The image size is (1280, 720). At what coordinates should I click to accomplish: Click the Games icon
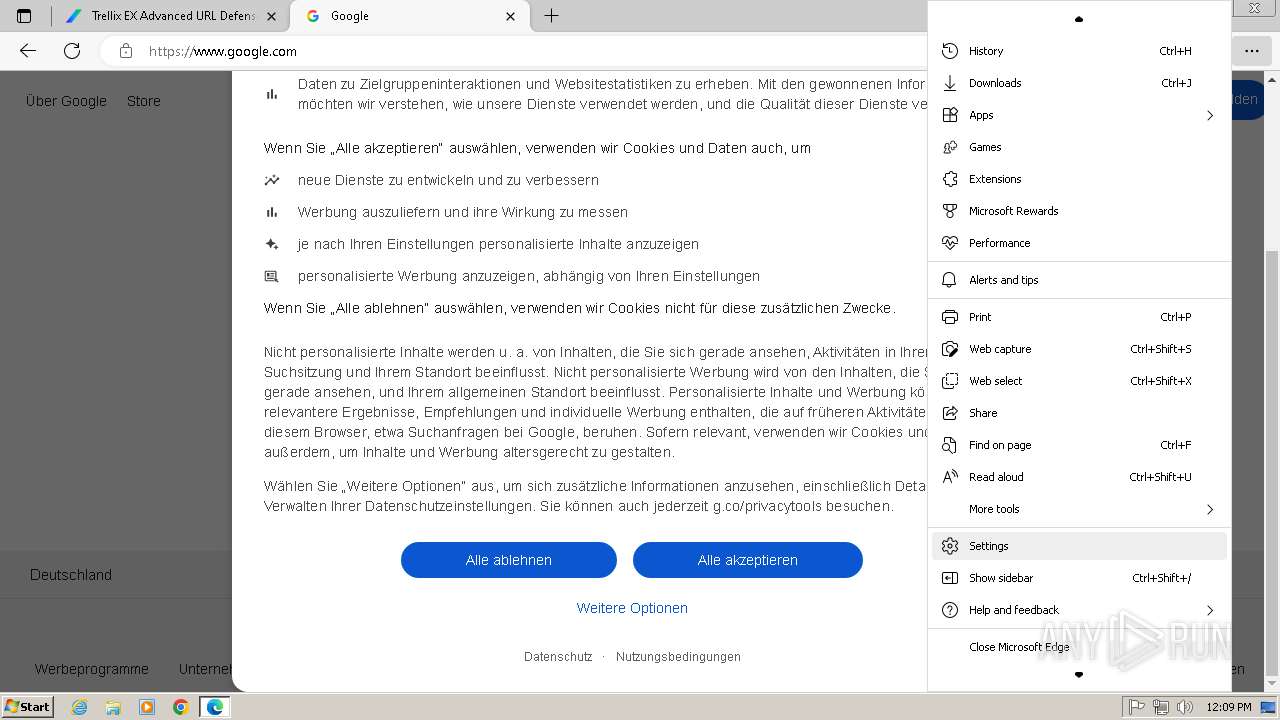pyautogui.click(x=950, y=147)
